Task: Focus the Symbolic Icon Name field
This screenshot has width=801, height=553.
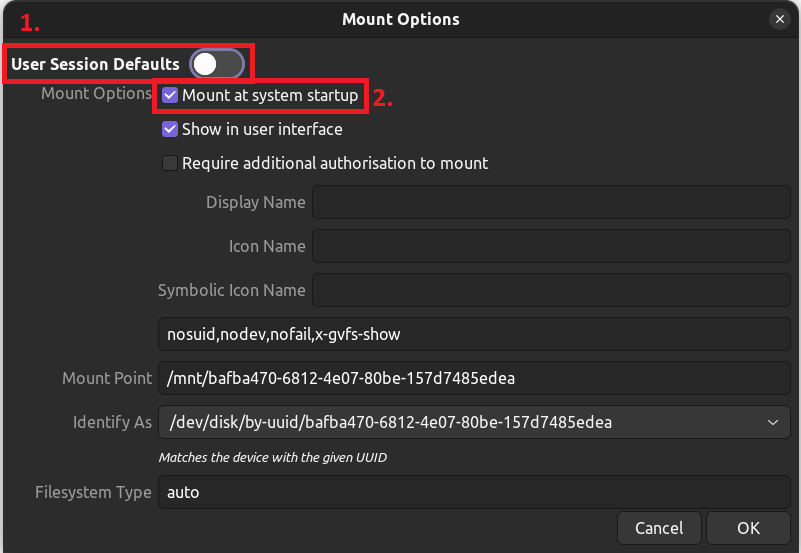Action: click(x=551, y=290)
